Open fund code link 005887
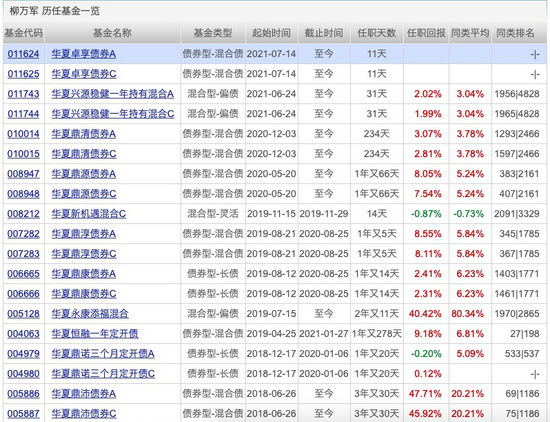Image resolution: width=550 pixels, height=422 pixels. pyautogui.click(x=23, y=414)
